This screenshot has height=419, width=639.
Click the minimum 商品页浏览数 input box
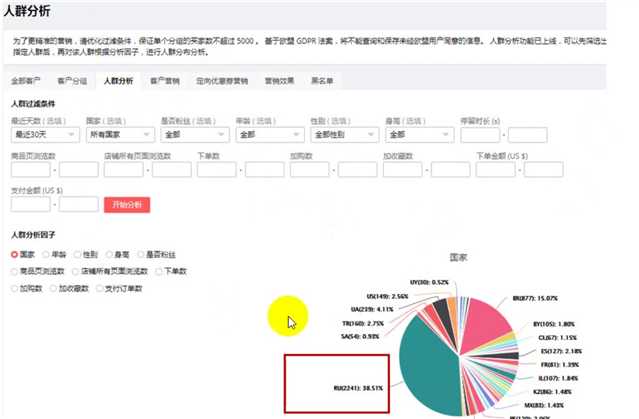(31, 170)
